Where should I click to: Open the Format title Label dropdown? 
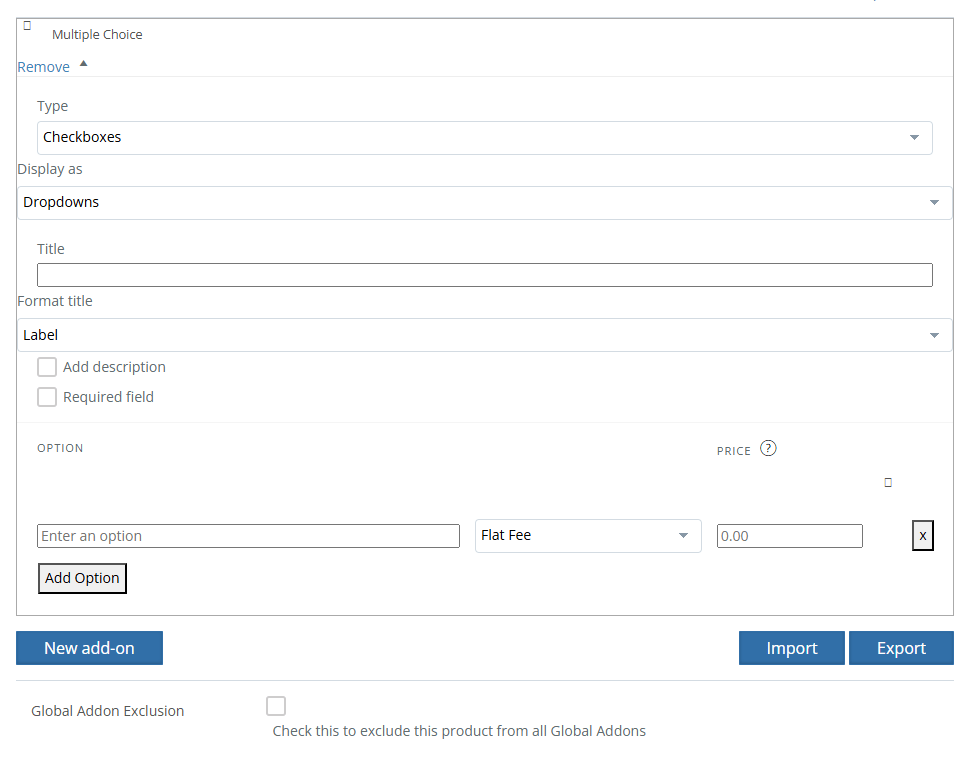coord(484,336)
